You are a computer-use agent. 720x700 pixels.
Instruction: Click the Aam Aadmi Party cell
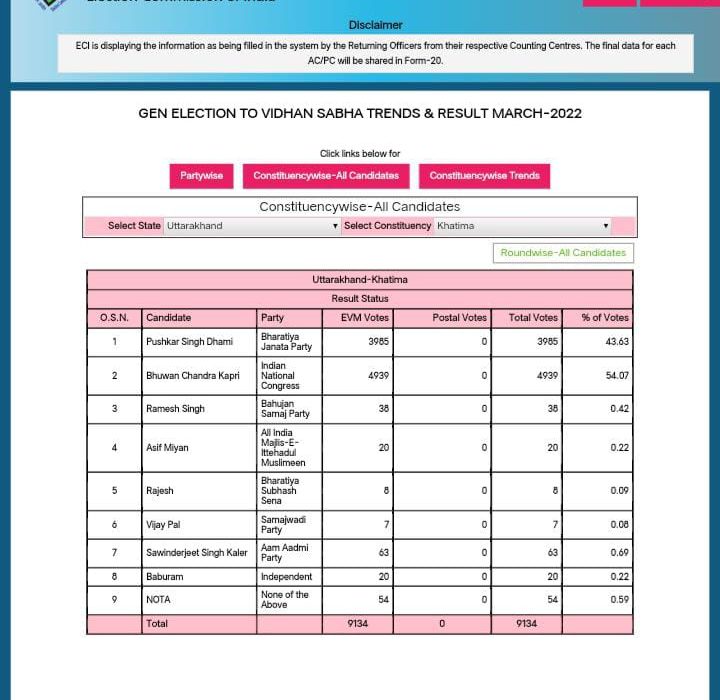tap(284, 553)
